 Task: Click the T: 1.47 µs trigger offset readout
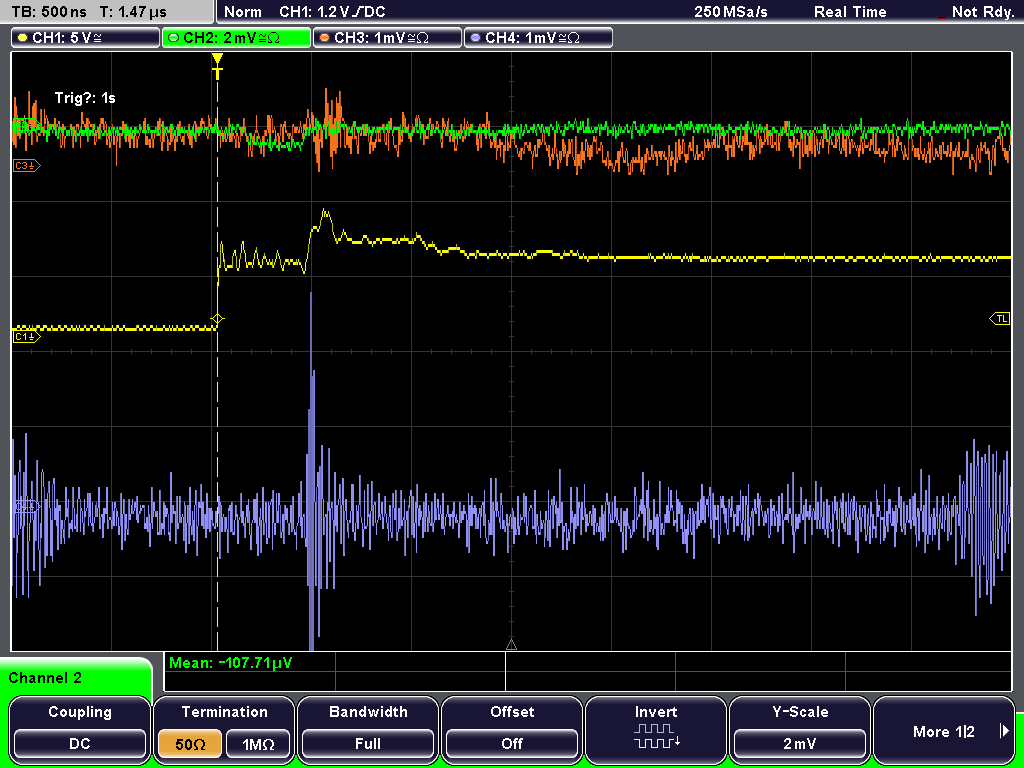click(x=134, y=12)
